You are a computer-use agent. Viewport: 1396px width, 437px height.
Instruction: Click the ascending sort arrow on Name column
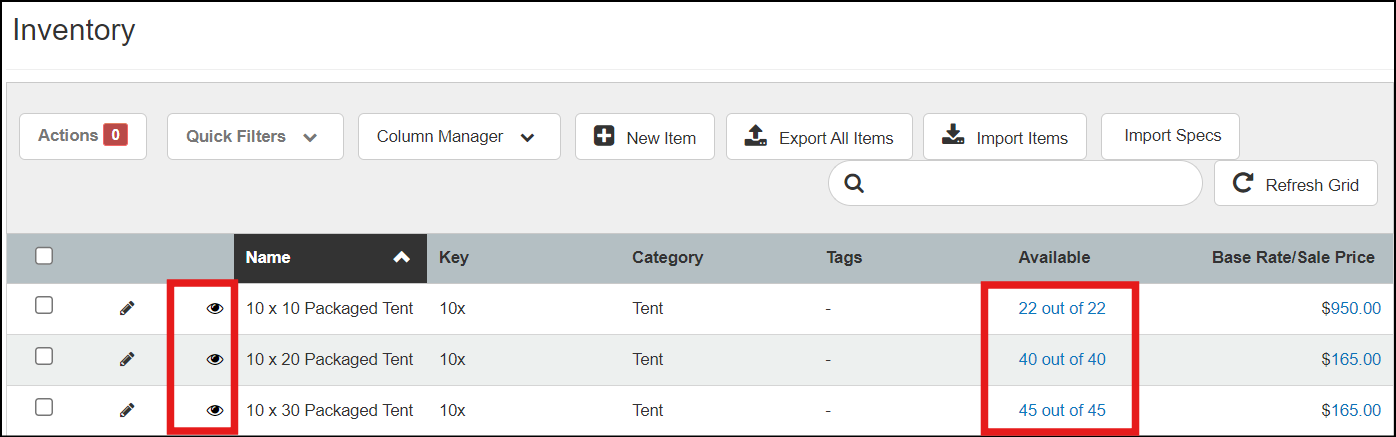tap(402, 258)
